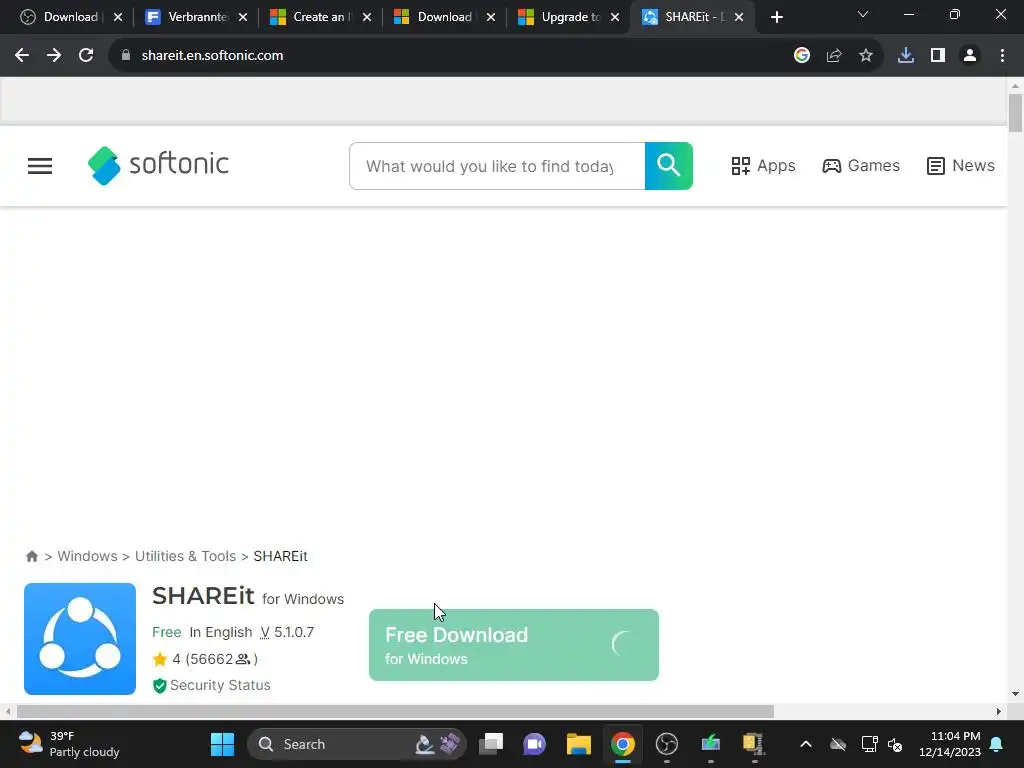Open Utilities & Tools breadcrumb link
The width and height of the screenshot is (1024, 768).
pyautogui.click(x=185, y=556)
